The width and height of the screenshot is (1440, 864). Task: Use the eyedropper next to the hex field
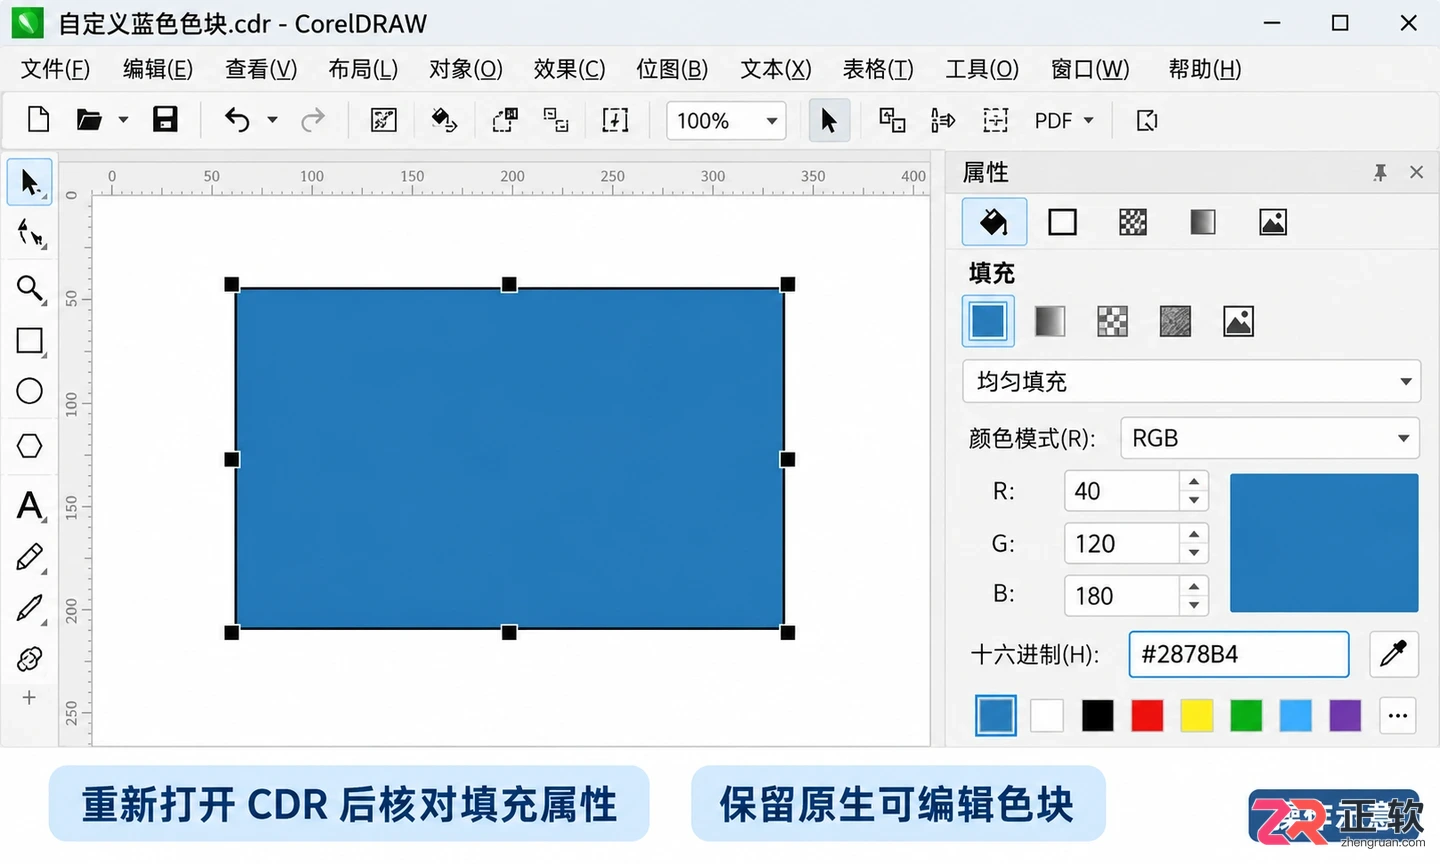1393,654
